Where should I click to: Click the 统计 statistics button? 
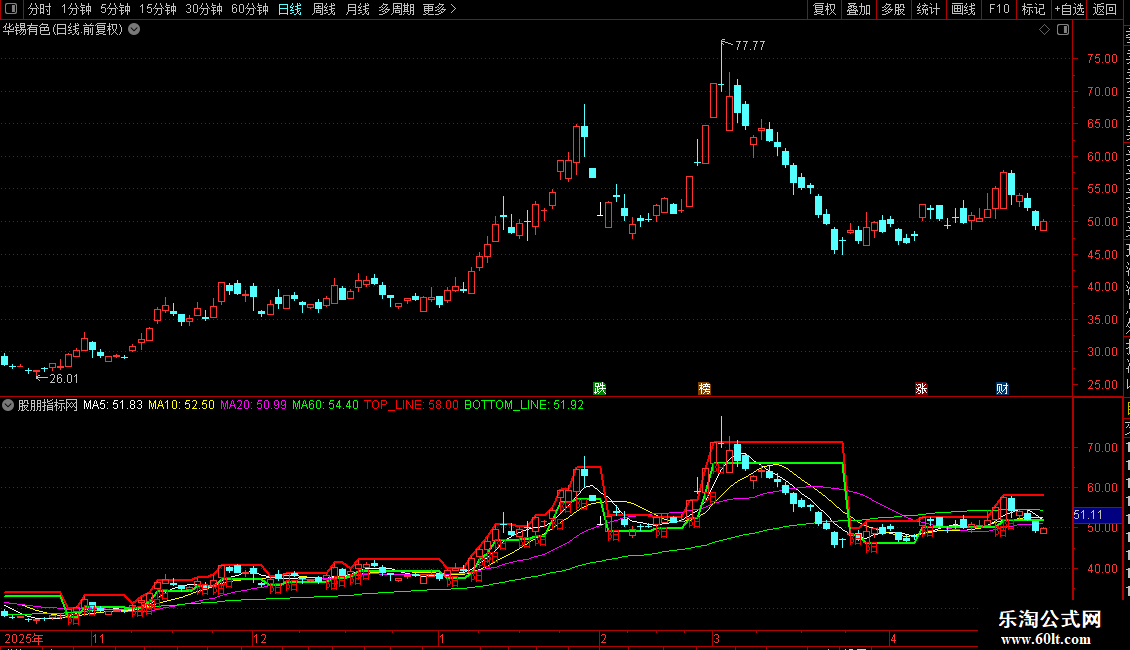tap(928, 9)
